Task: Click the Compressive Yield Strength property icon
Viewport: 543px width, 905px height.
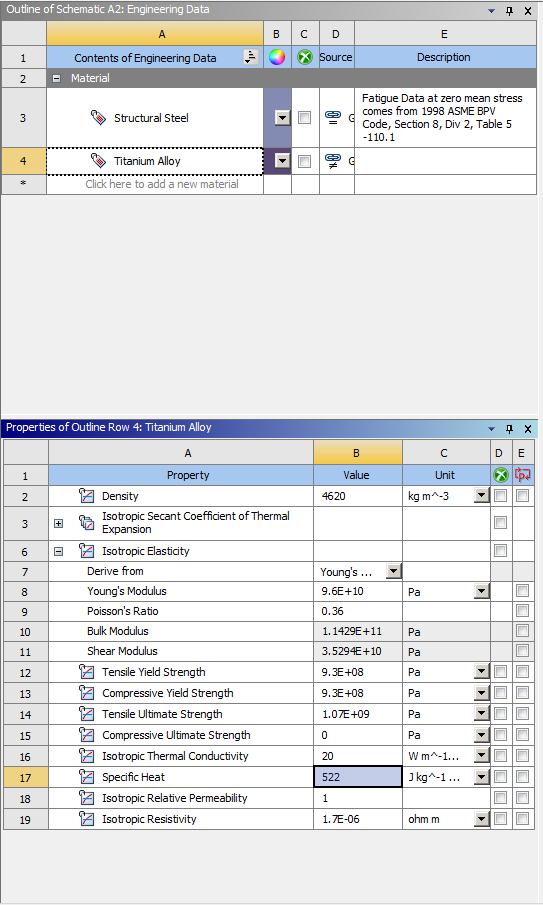Action: pyautogui.click(x=87, y=693)
